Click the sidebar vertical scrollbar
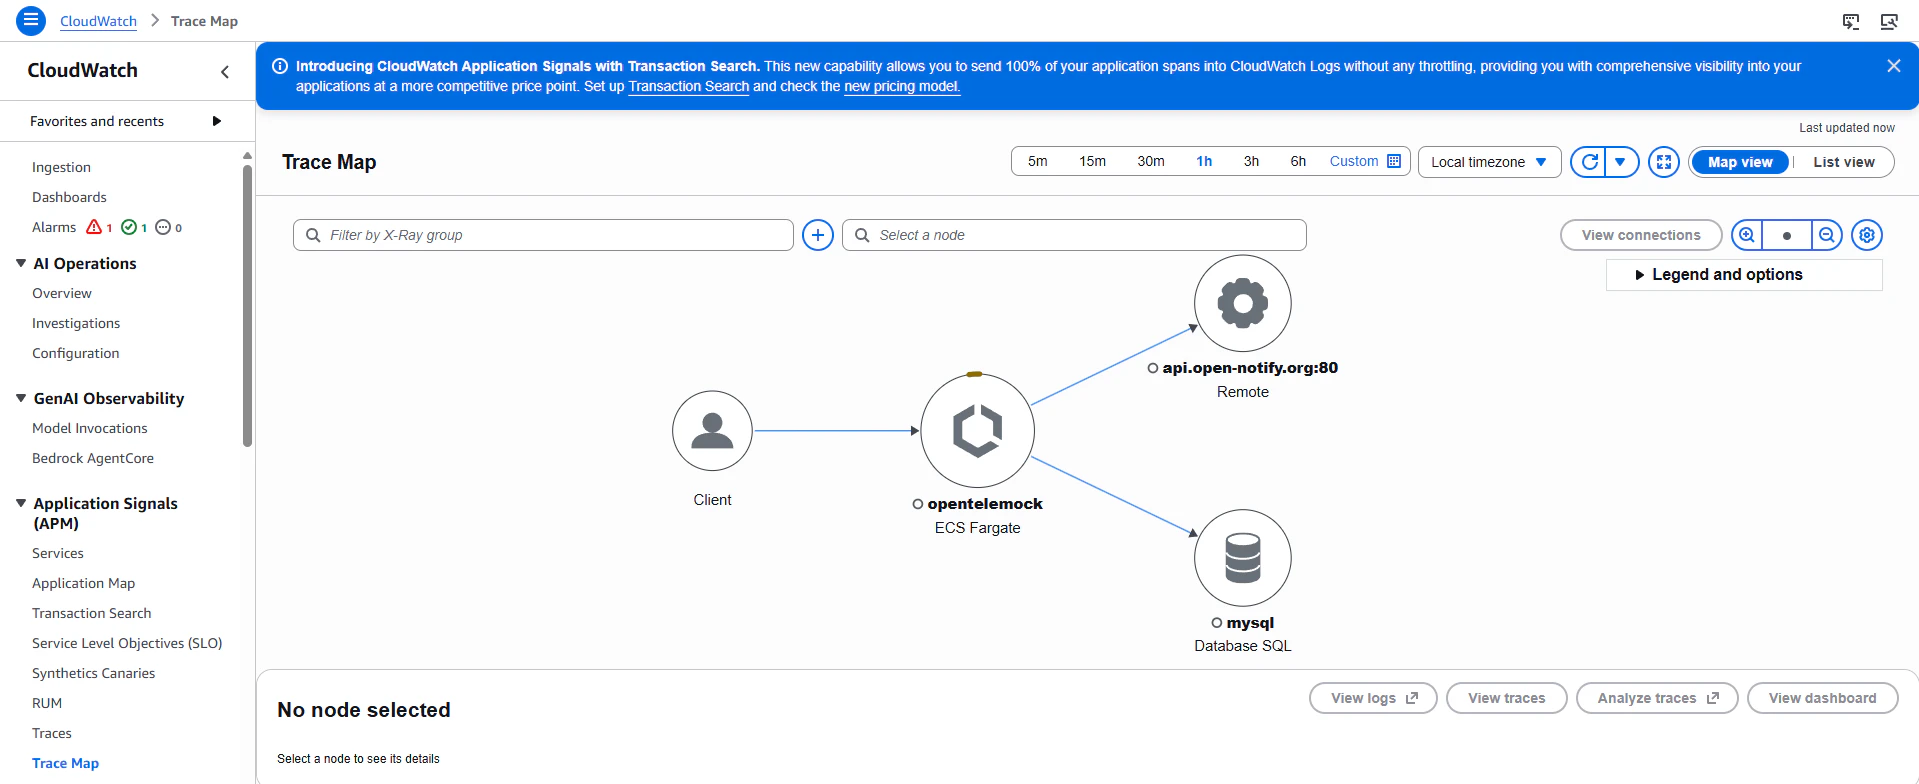1919x784 pixels. [247, 305]
